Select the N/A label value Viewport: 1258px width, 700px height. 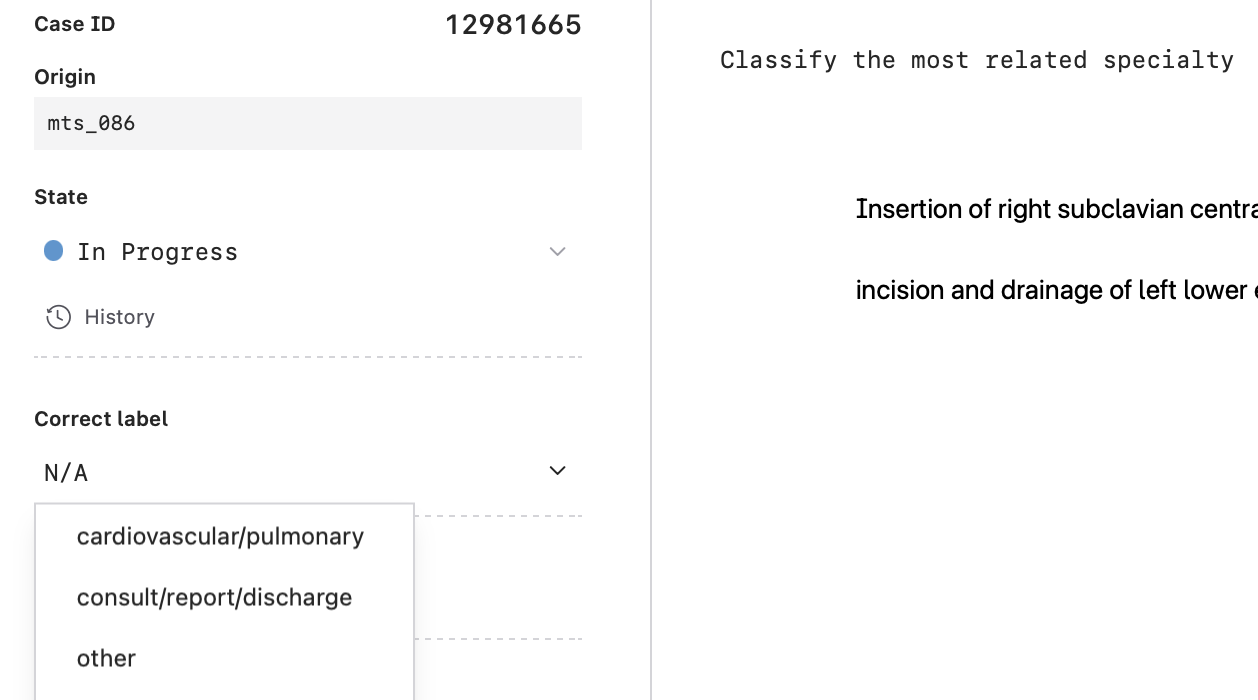64,472
